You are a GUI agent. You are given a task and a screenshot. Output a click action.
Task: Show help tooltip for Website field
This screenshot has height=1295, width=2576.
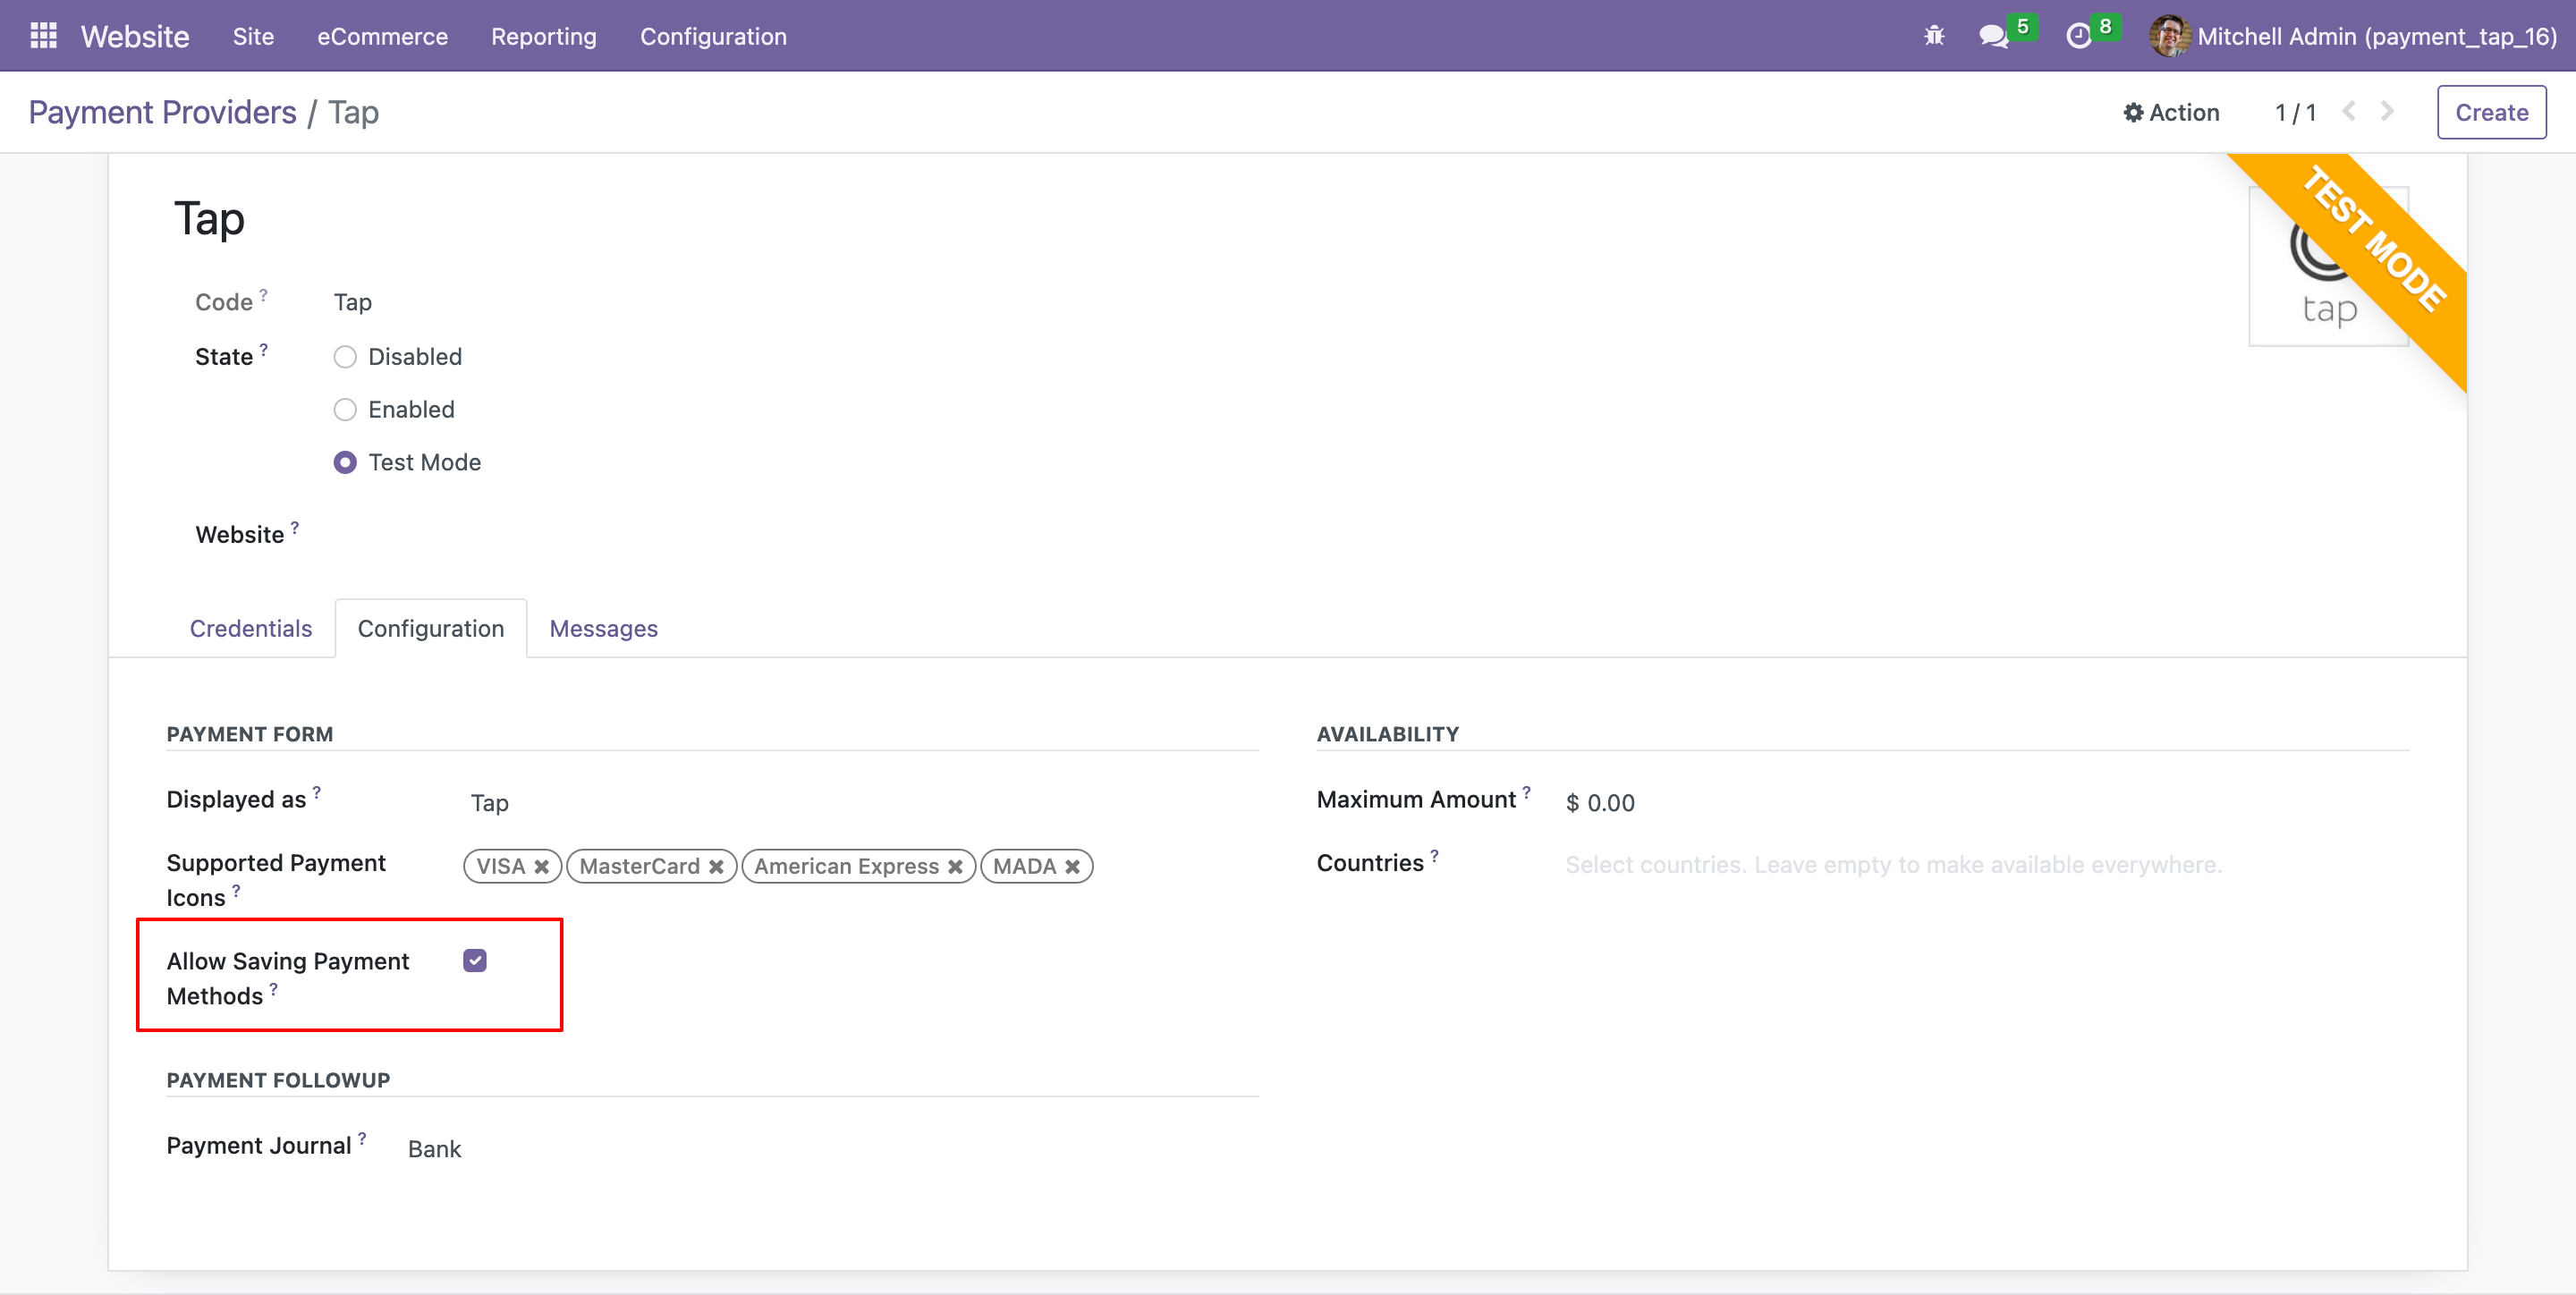(x=295, y=527)
